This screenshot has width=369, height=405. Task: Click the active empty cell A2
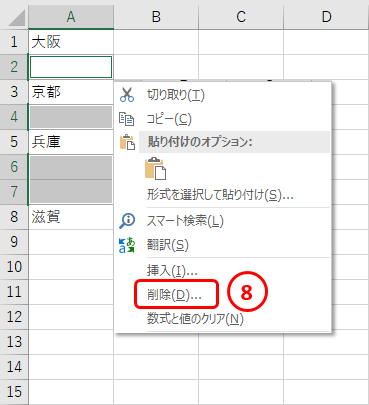[71, 67]
